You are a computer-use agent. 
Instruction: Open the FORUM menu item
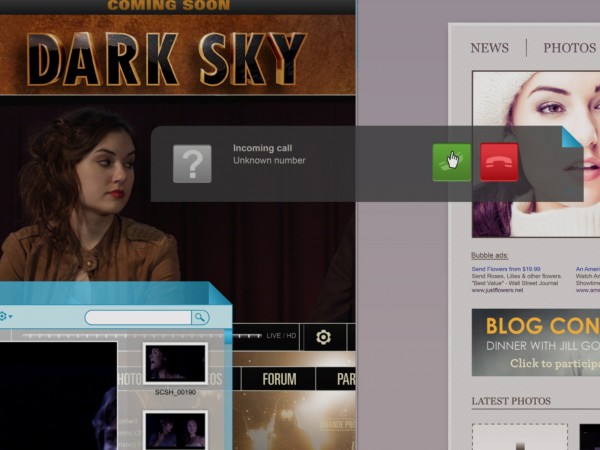pyautogui.click(x=279, y=379)
